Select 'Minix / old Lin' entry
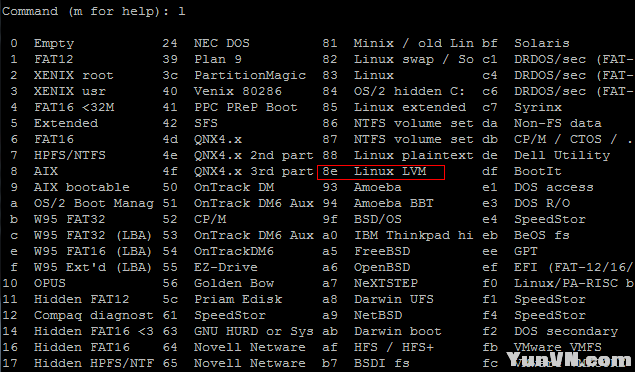The height and width of the screenshot is (372, 635). click(x=413, y=43)
